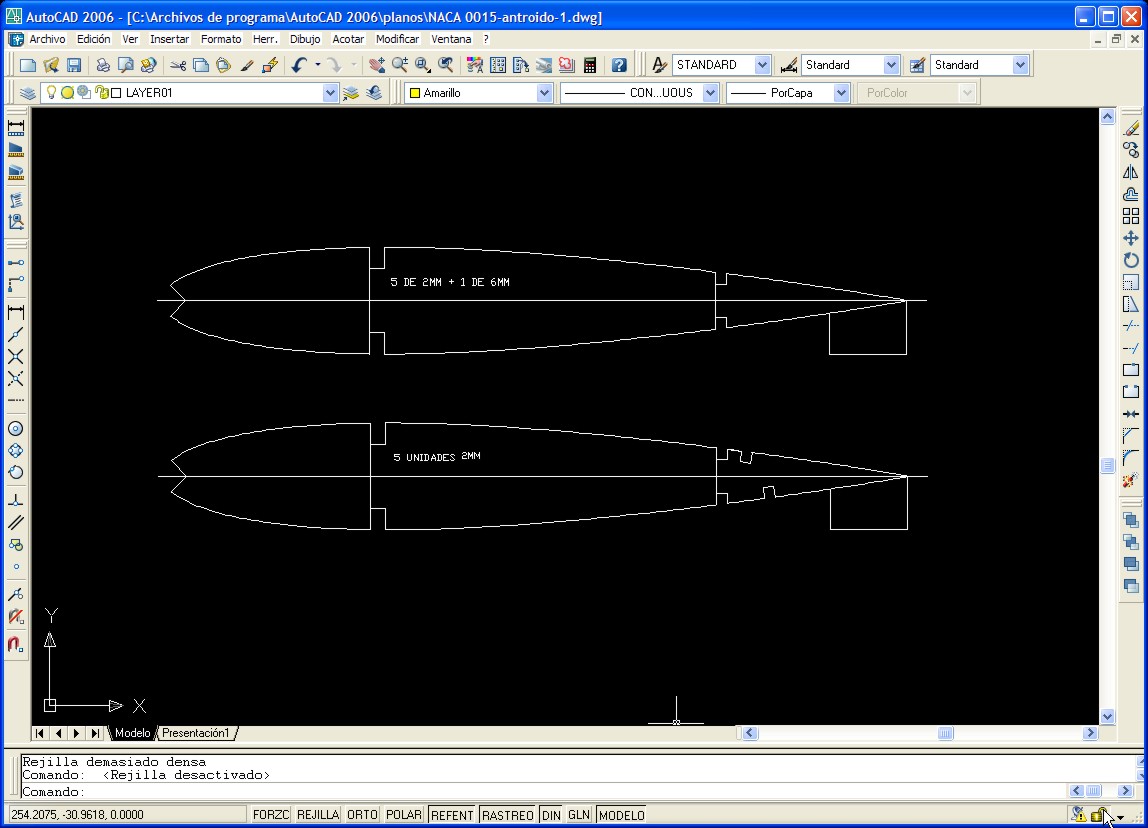Jump to the last layout tab arrow

[x=95, y=733]
